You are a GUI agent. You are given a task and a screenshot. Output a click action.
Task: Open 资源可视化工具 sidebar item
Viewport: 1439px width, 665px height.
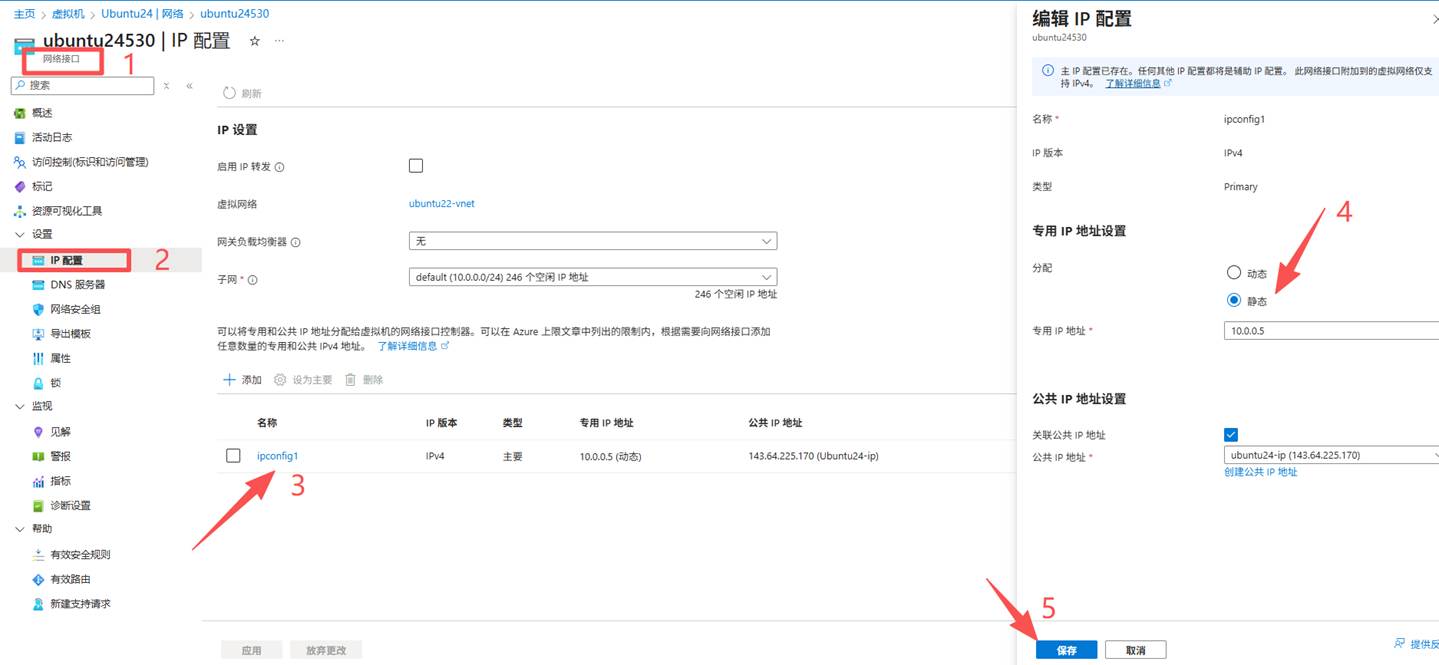(x=66, y=211)
